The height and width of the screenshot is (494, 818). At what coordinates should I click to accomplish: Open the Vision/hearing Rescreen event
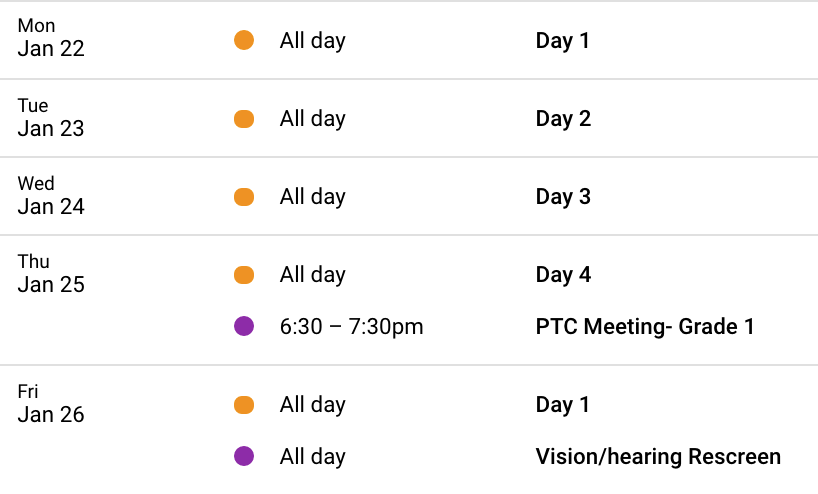(x=658, y=456)
